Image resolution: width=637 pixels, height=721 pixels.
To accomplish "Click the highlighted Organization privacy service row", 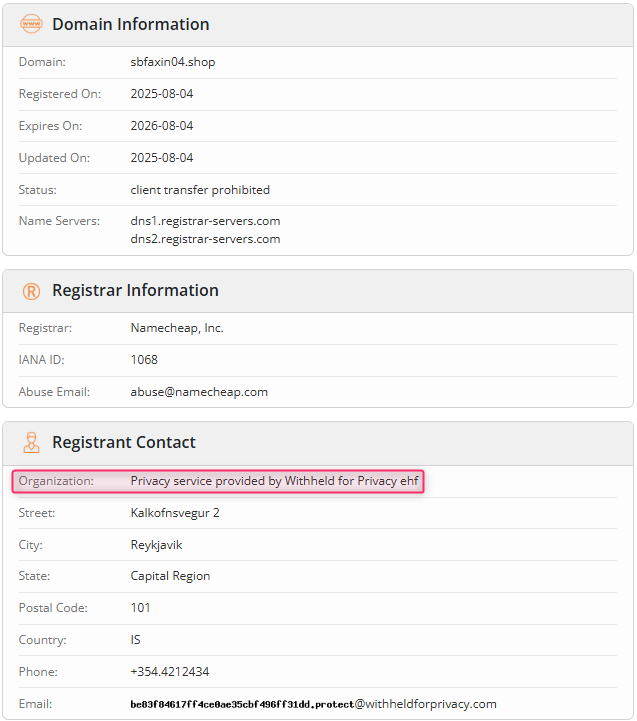I will [x=218, y=481].
